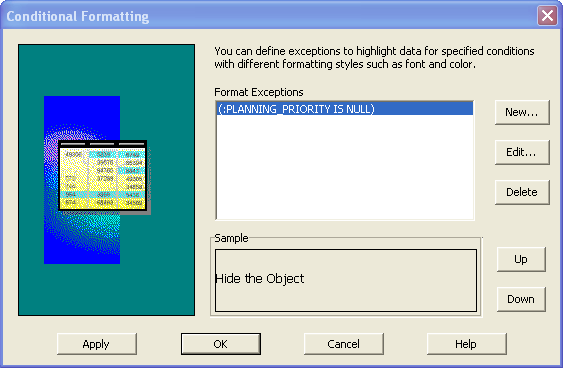Cancel the Conditional Formatting dialog
Viewport: 563px width, 368px height.
coord(344,344)
